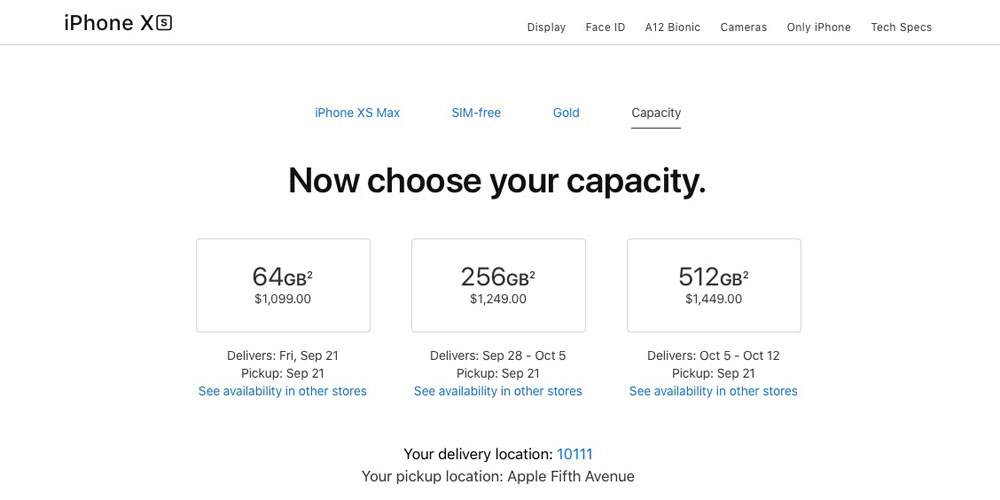Open the Display section link
The width and height of the screenshot is (1000, 500).
546,27
